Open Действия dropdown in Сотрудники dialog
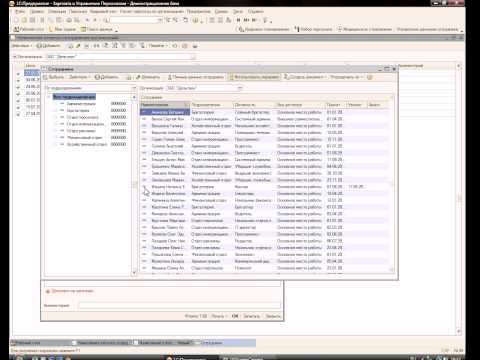Screen dimensions: 480x360 [79, 77]
